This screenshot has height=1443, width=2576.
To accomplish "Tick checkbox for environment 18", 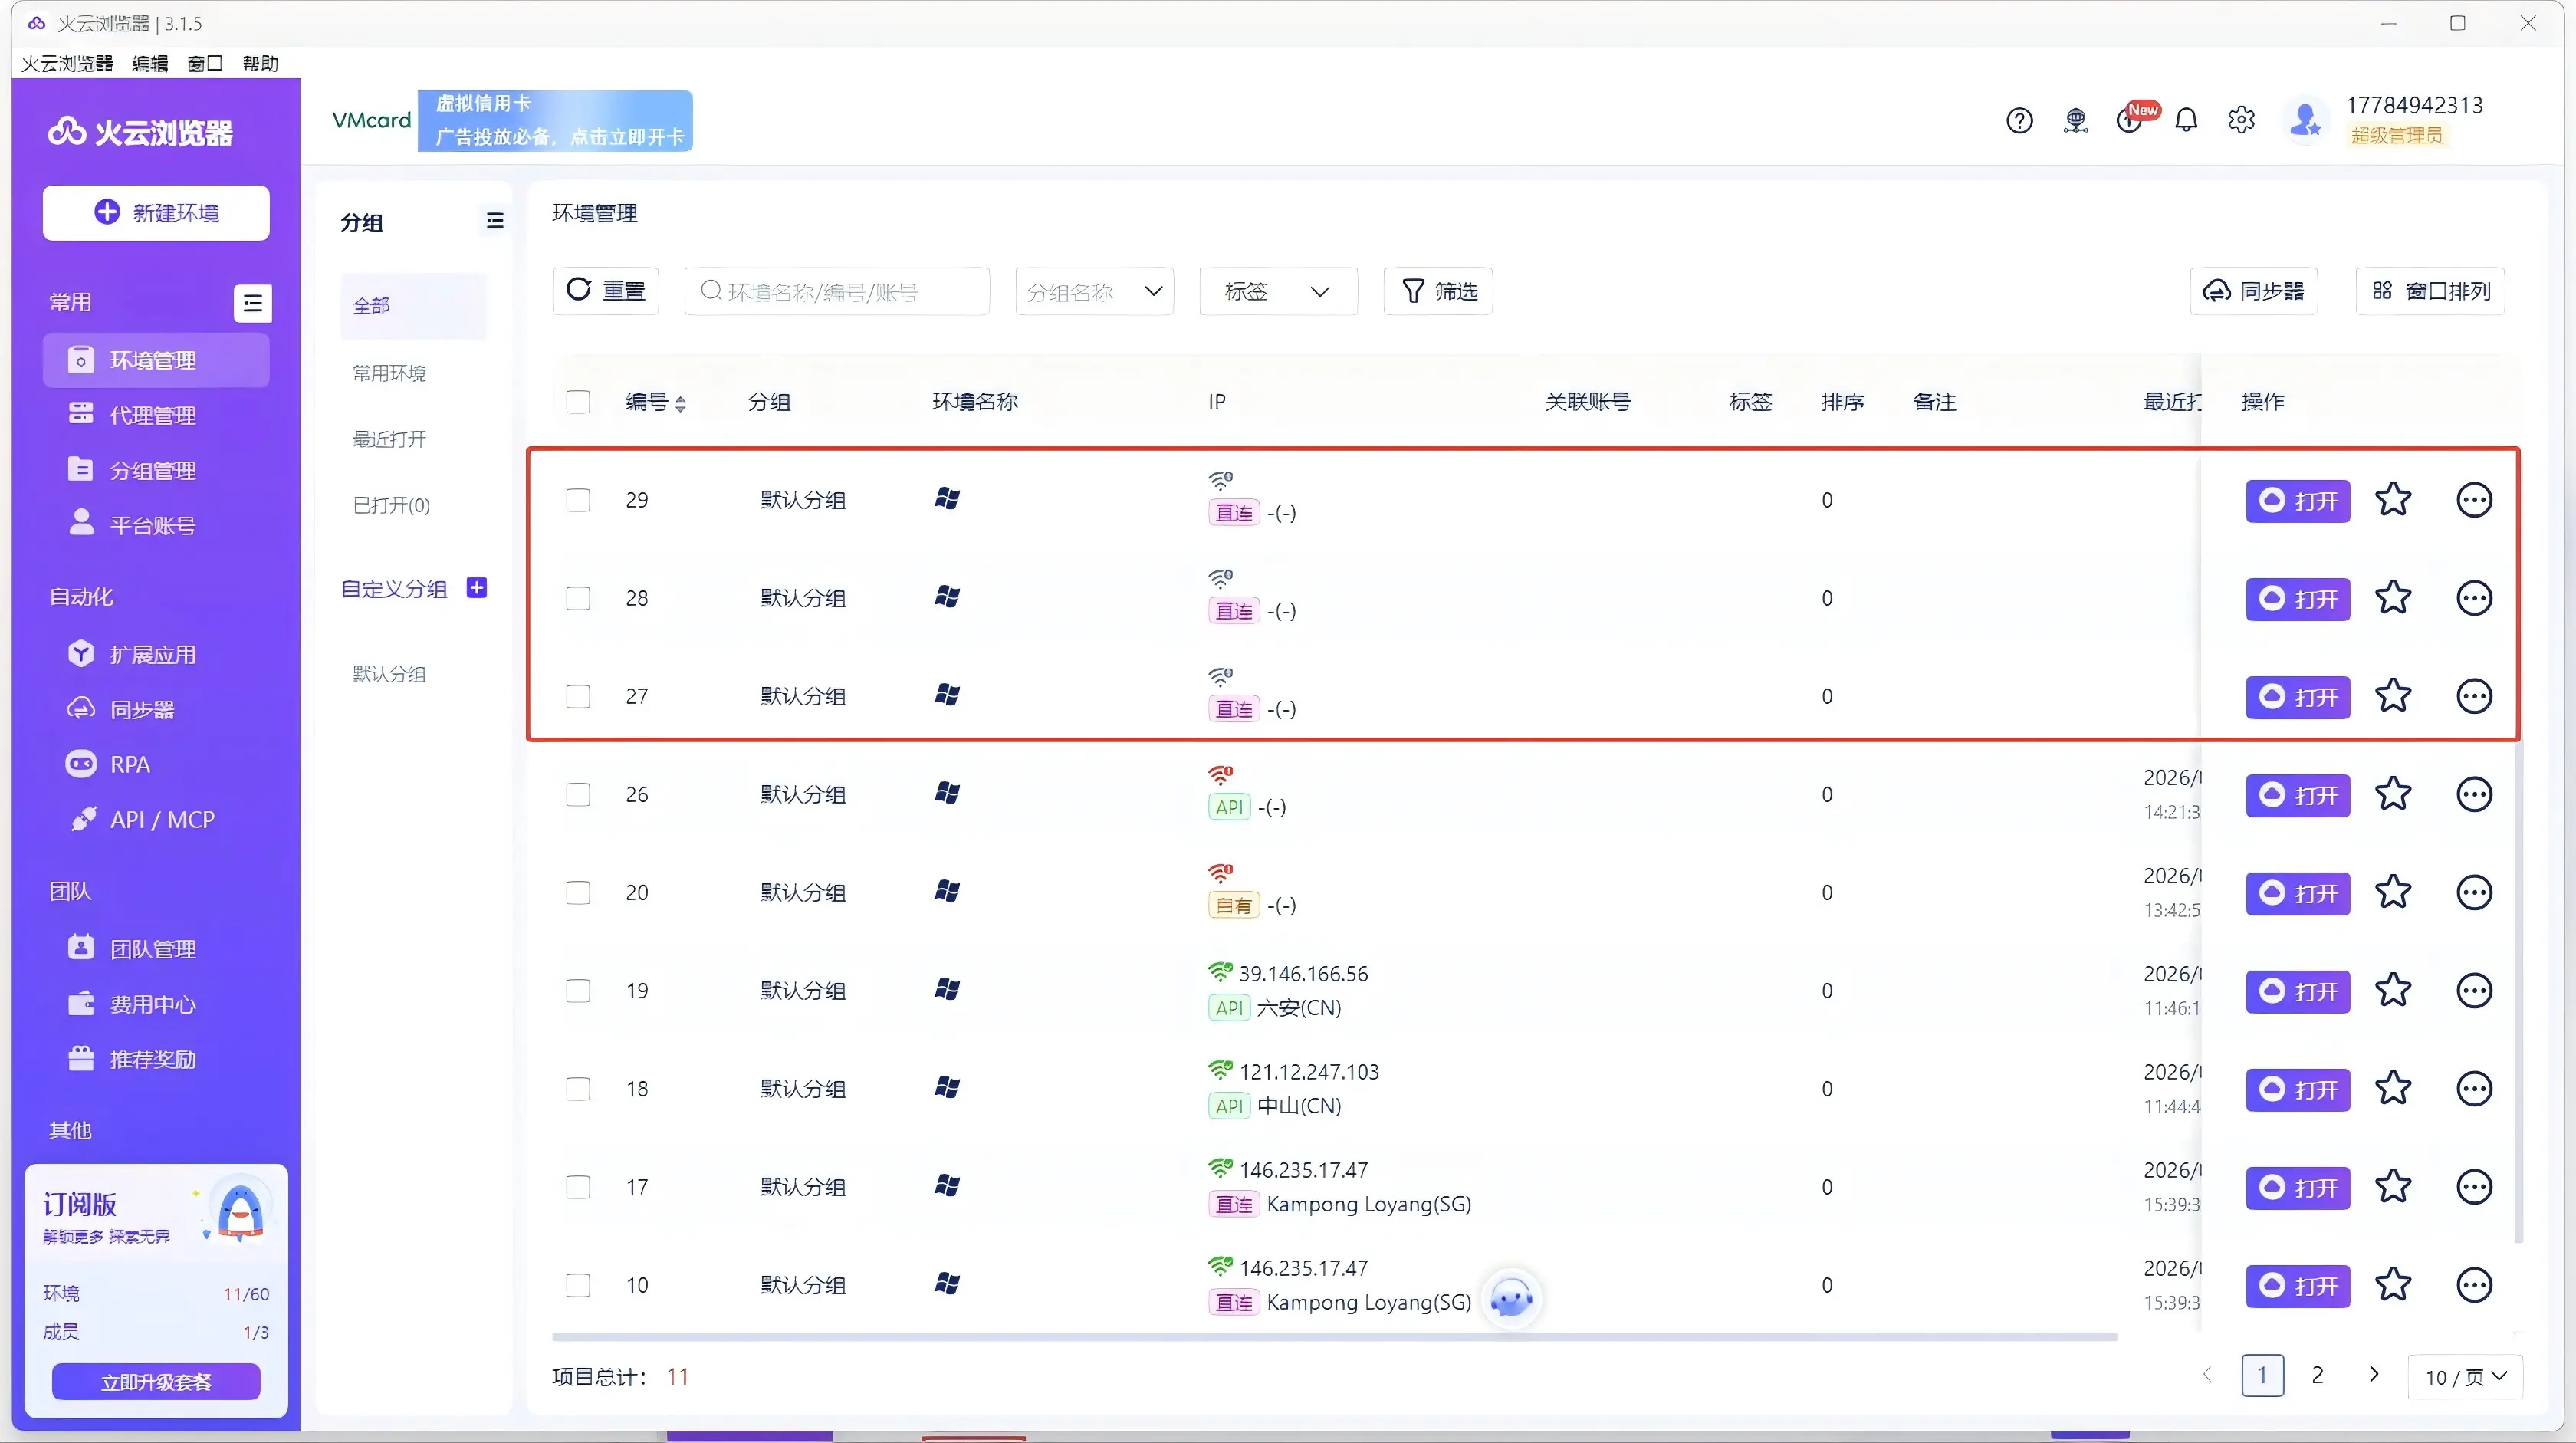I will coord(578,1088).
